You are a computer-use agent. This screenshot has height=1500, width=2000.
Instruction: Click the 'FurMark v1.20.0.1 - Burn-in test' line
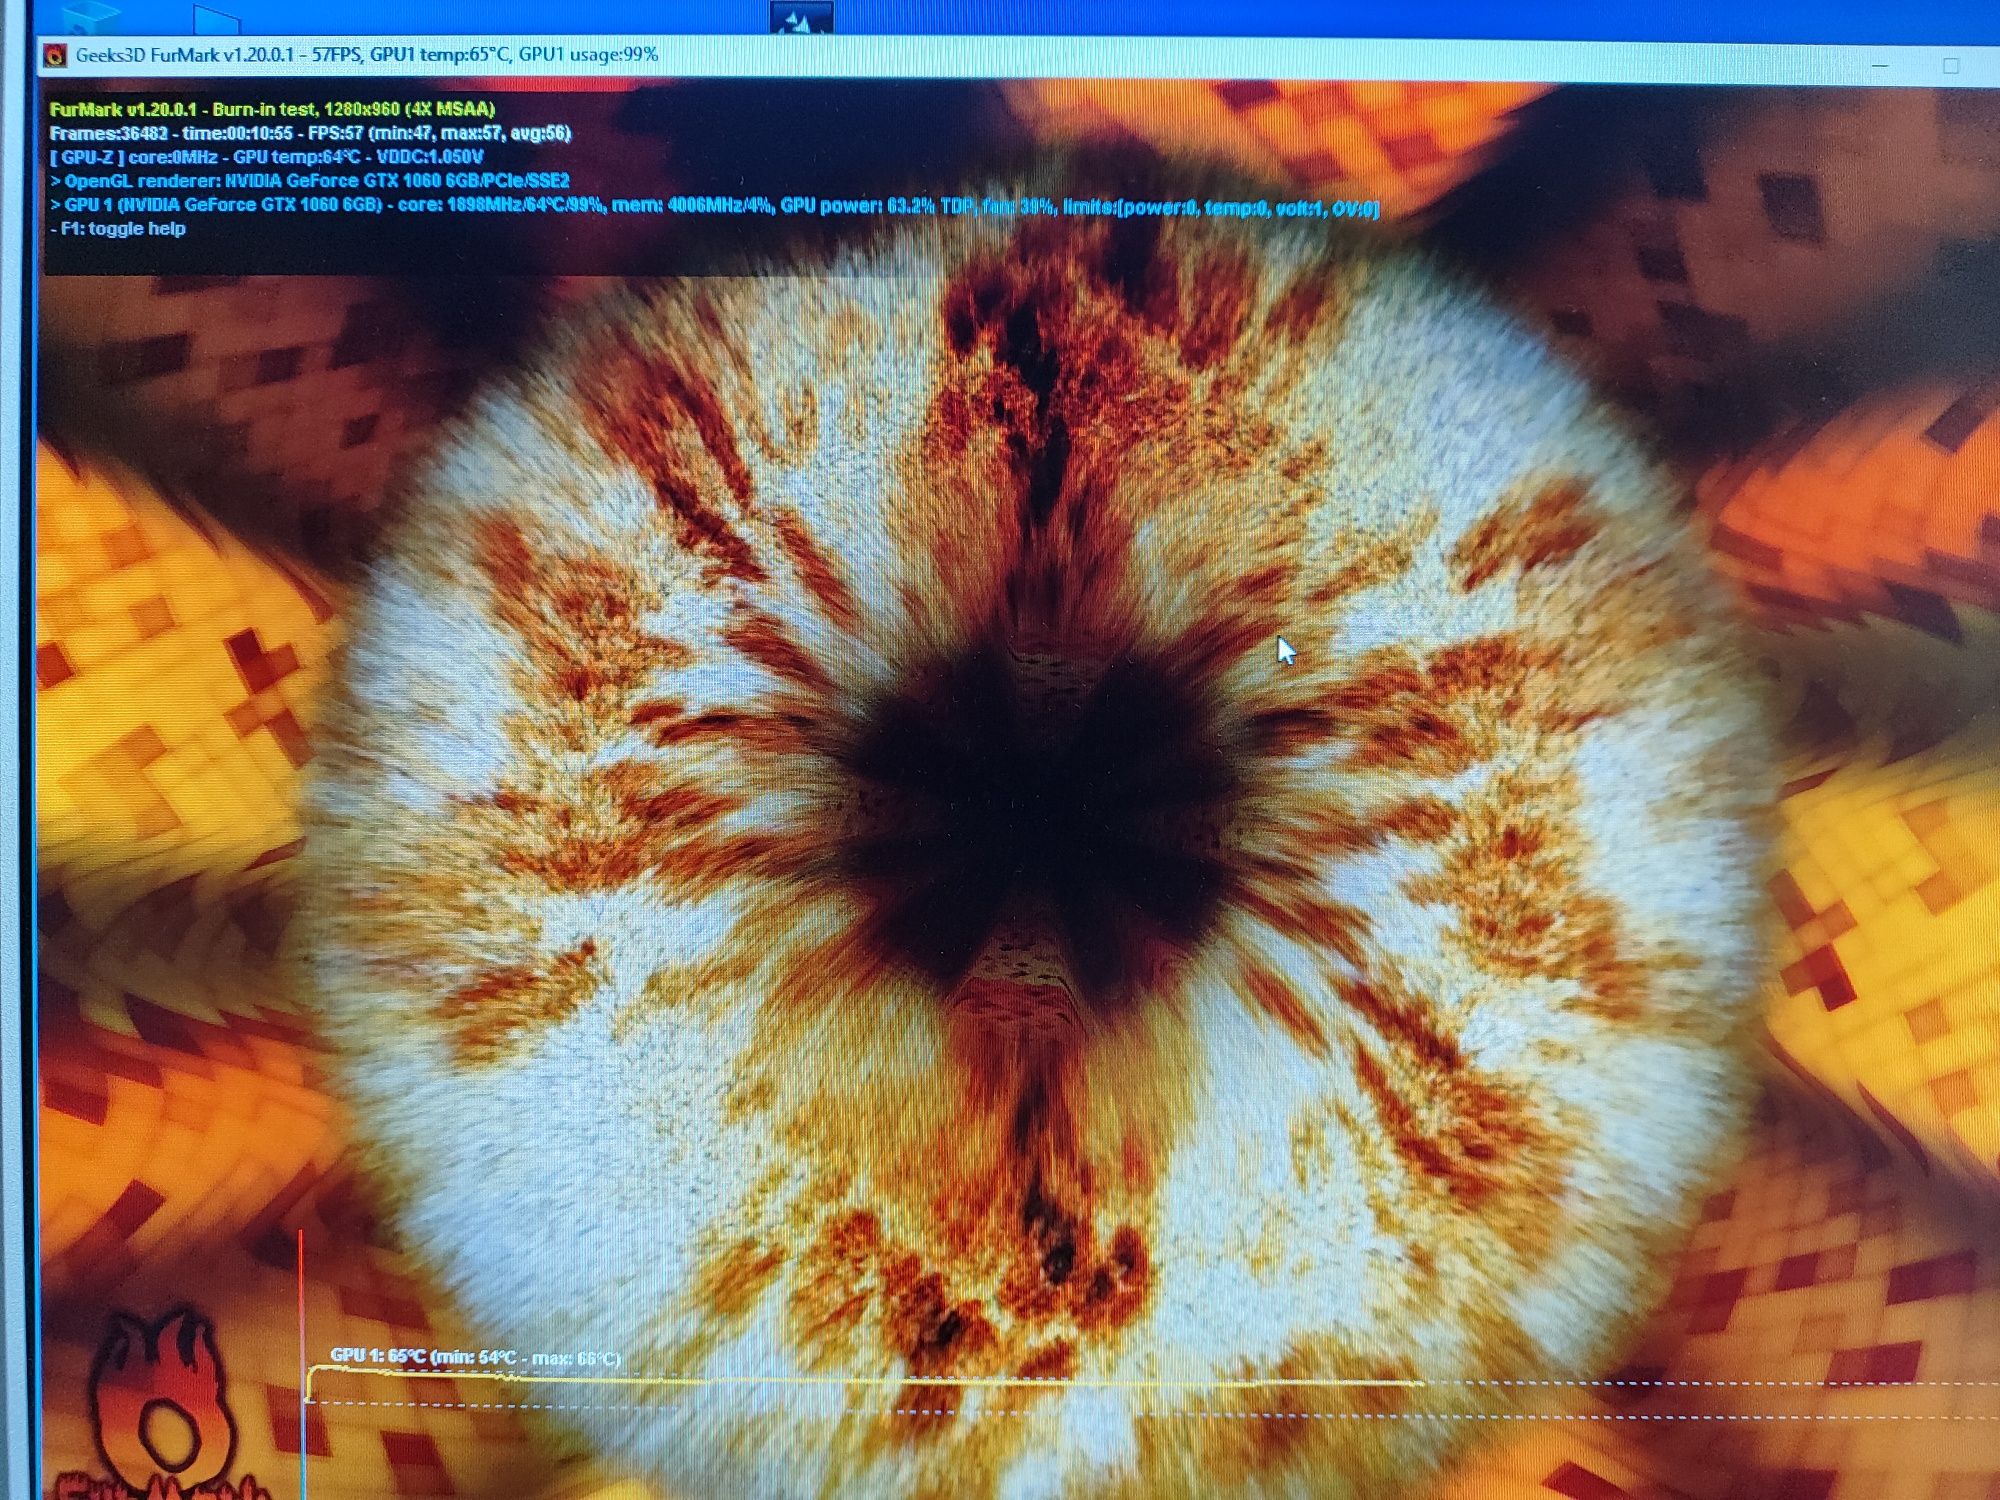[272, 109]
